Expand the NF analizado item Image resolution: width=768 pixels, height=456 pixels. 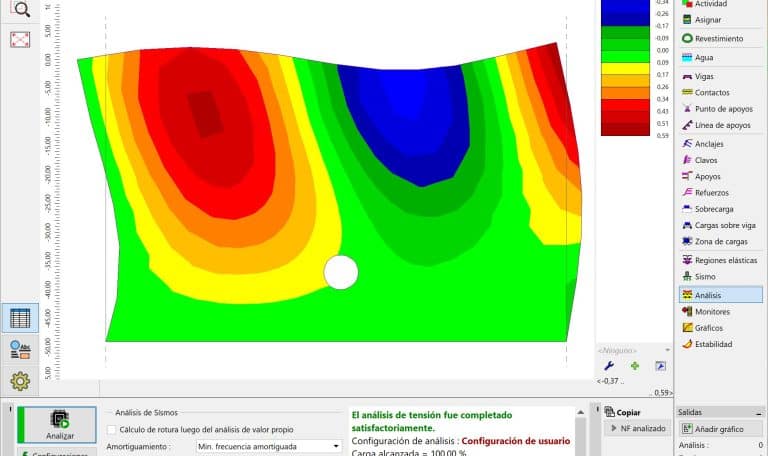(x=614, y=428)
